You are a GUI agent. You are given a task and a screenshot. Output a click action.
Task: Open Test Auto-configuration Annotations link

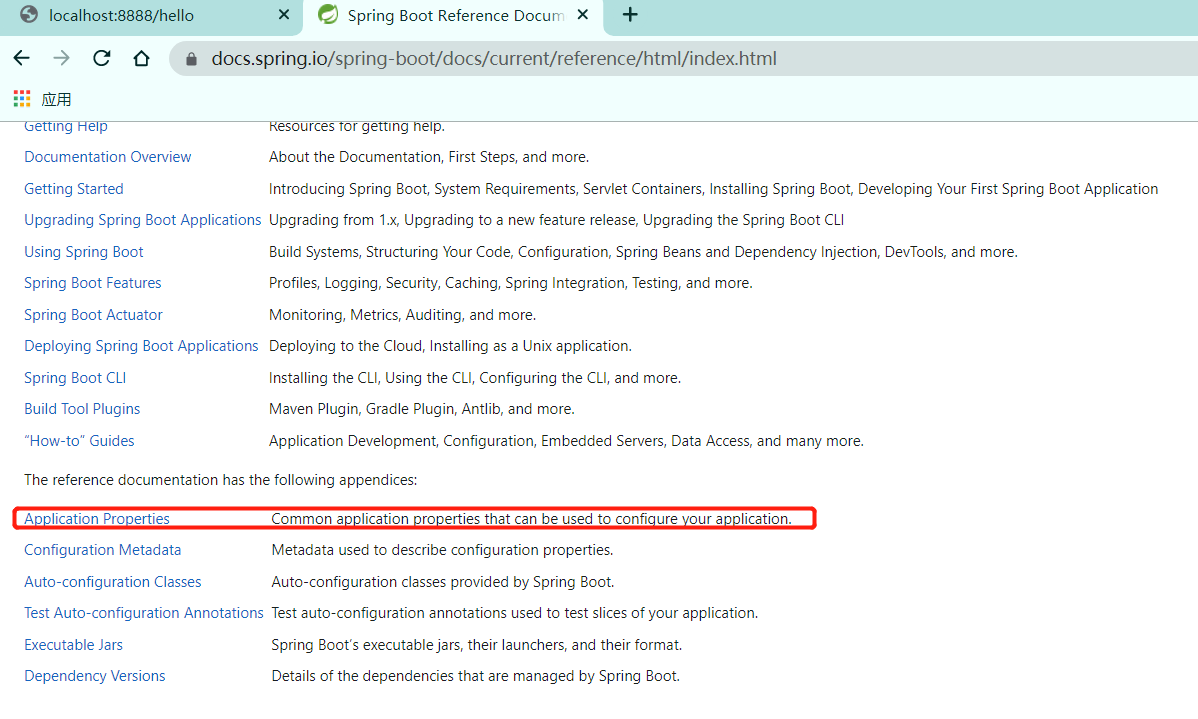(x=144, y=613)
